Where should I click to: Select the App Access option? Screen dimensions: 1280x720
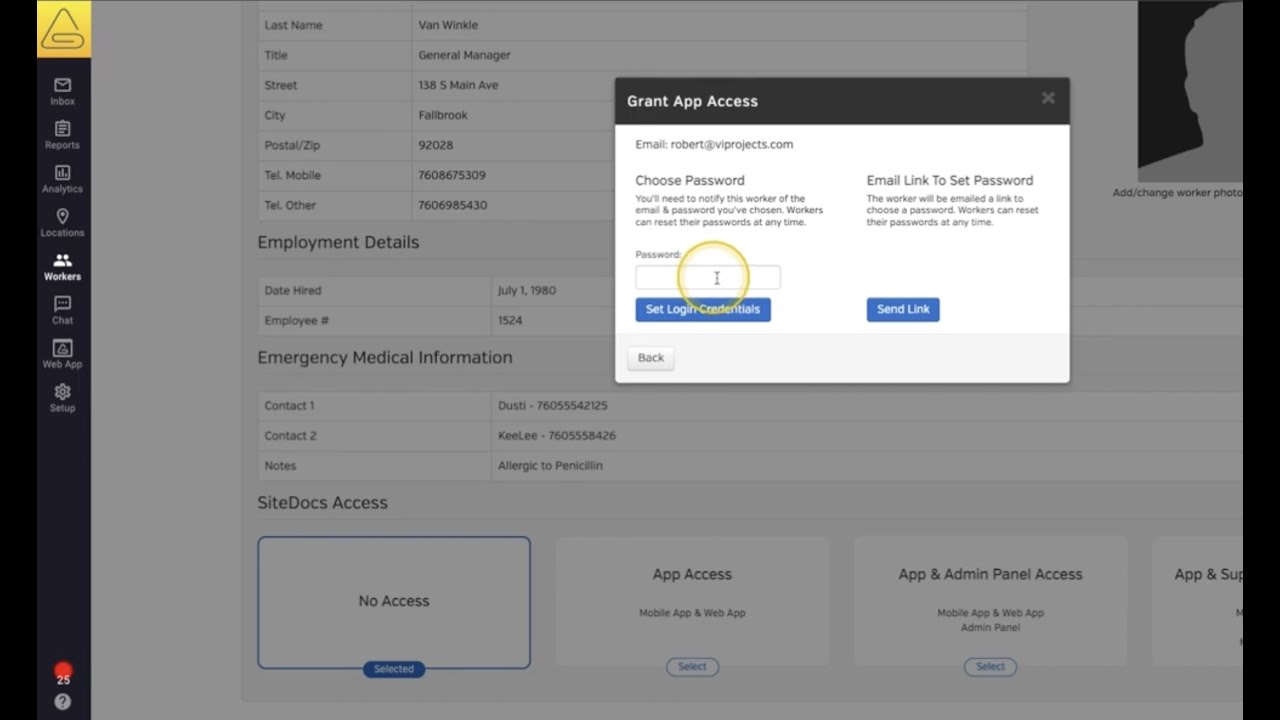[x=692, y=666]
